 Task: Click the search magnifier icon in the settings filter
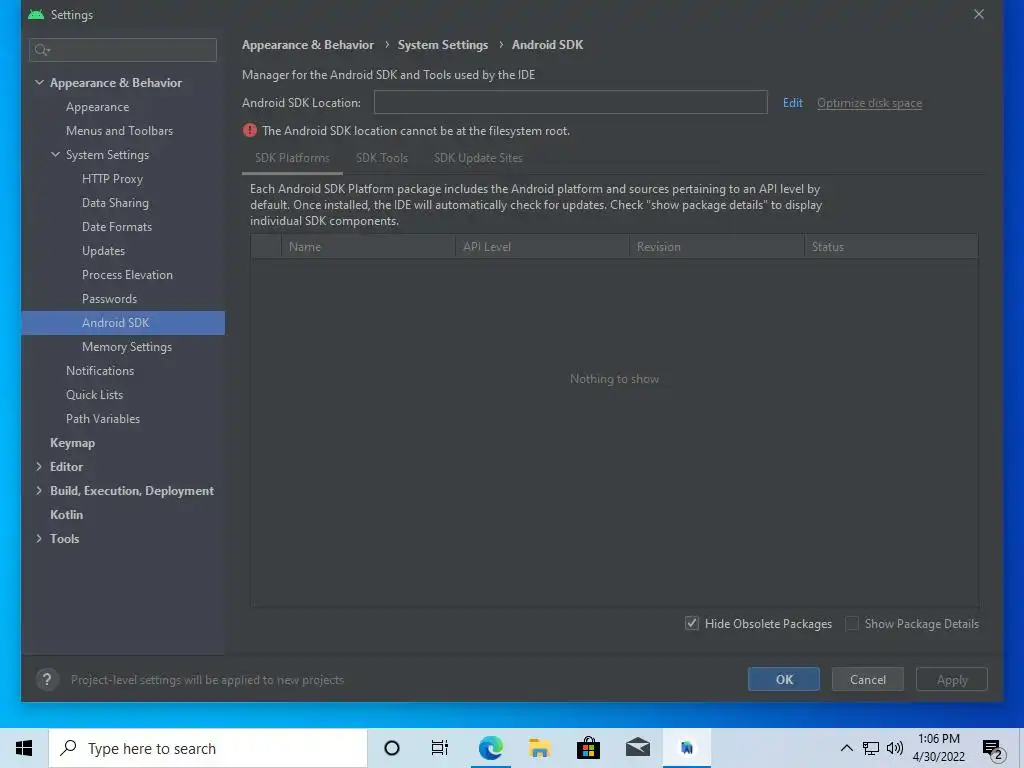click(42, 50)
